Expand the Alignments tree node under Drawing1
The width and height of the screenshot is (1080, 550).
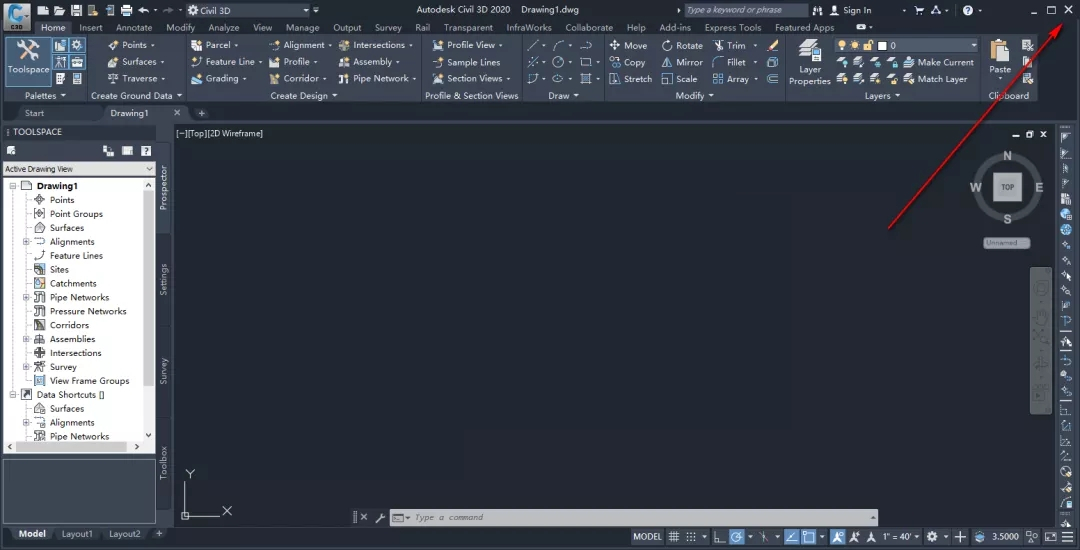[x=26, y=242]
